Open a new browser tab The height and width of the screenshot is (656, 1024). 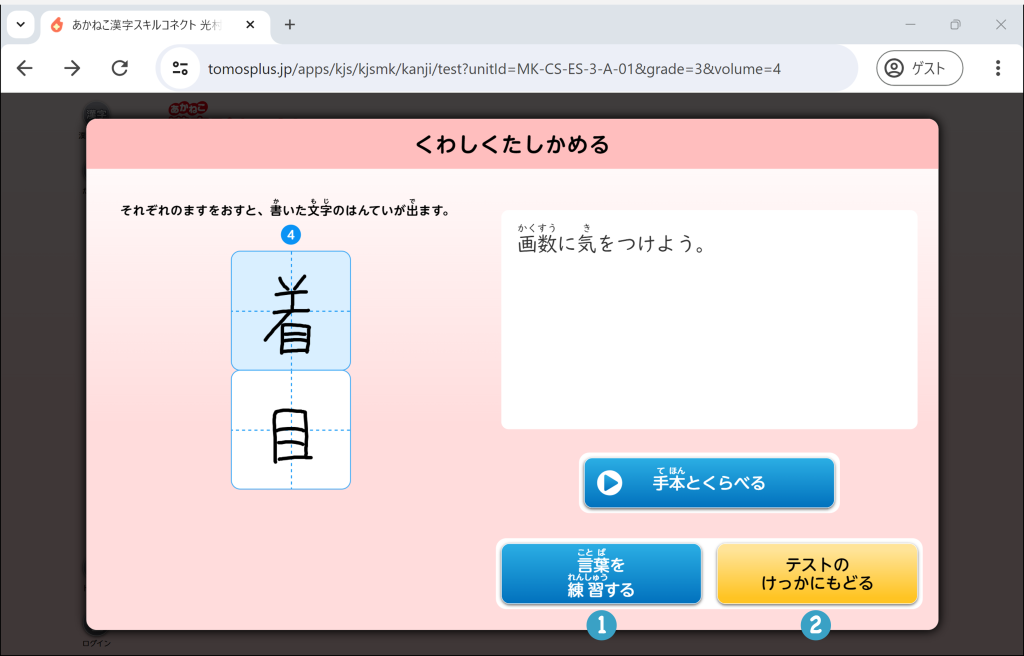click(290, 25)
